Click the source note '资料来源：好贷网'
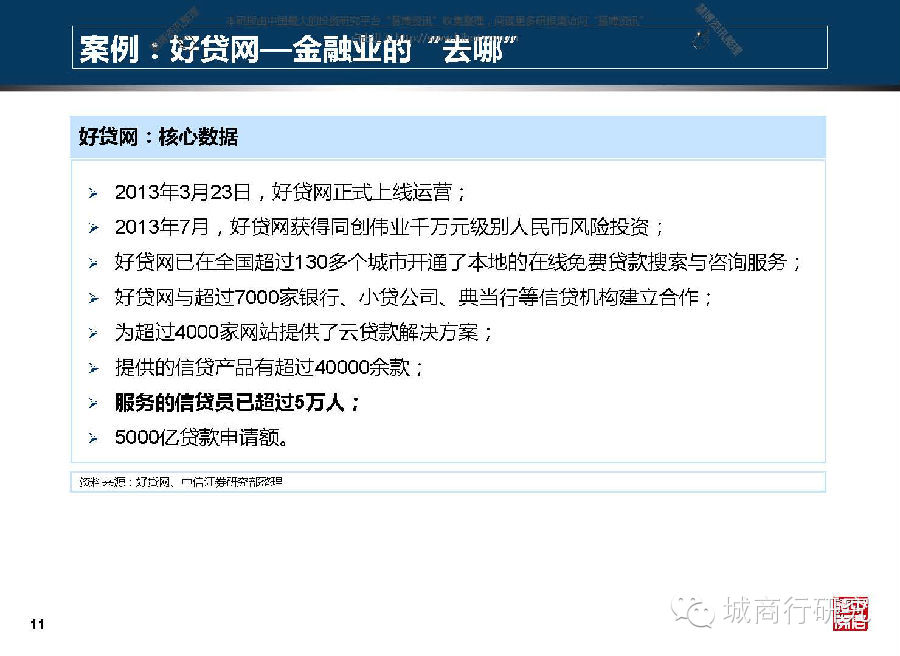The width and height of the screenshot is (900, 656). tap(181, 482)
